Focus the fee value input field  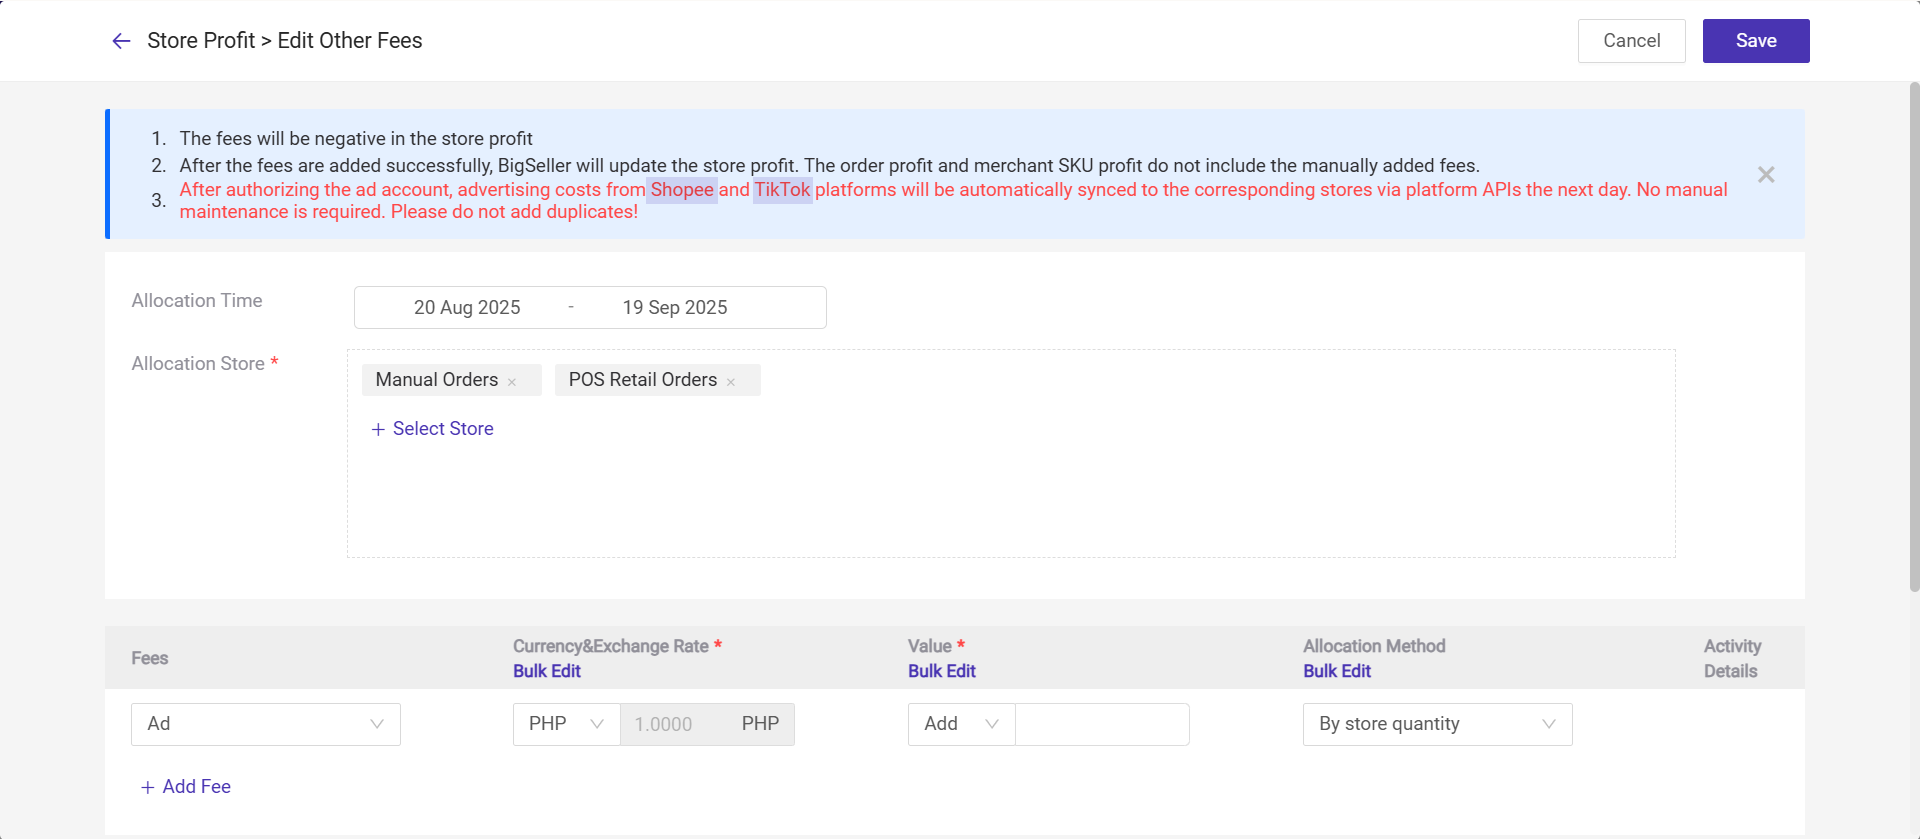tap(1101, 724)
